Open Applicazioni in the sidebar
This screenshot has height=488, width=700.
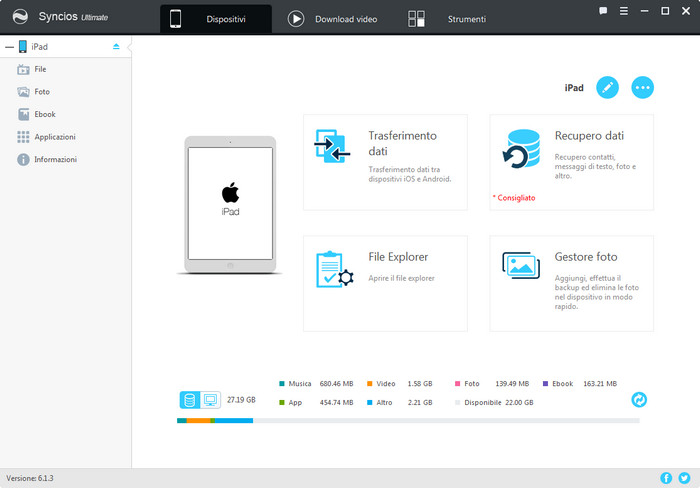(x=66, y=137)
